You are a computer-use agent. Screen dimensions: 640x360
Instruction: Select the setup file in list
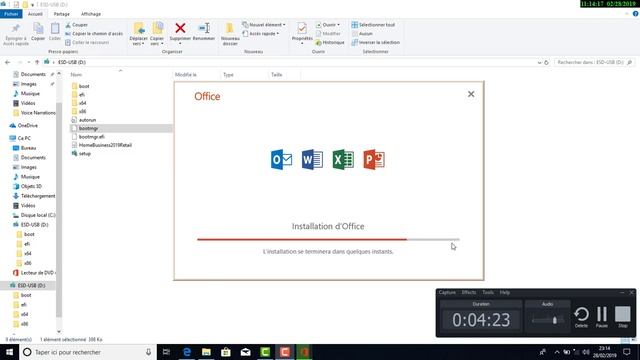point(84,153)
